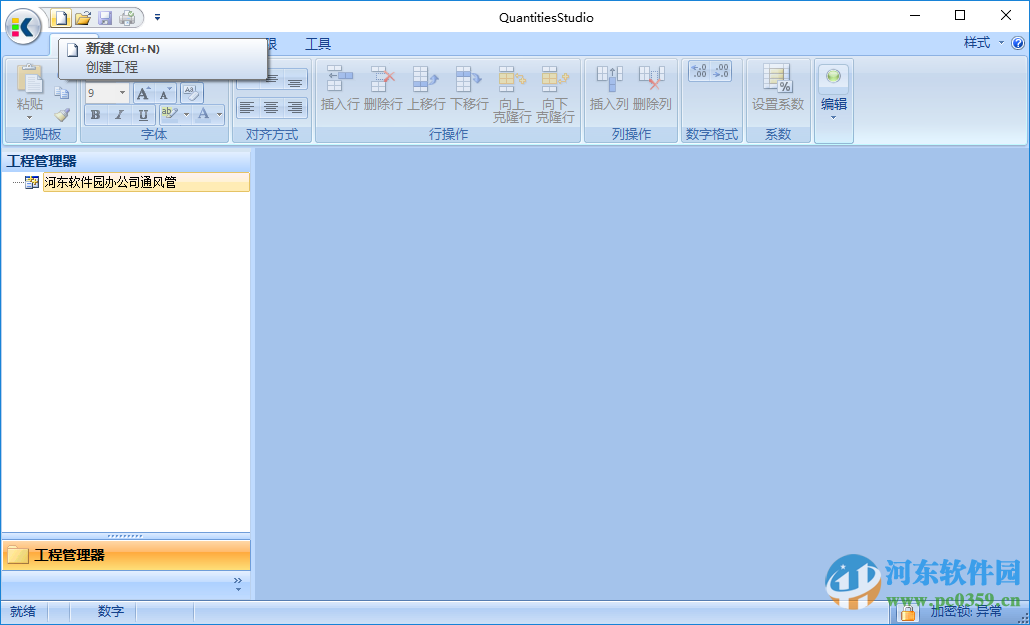Select the 工程管理器 panel tab at bottom

coord(126,555)
